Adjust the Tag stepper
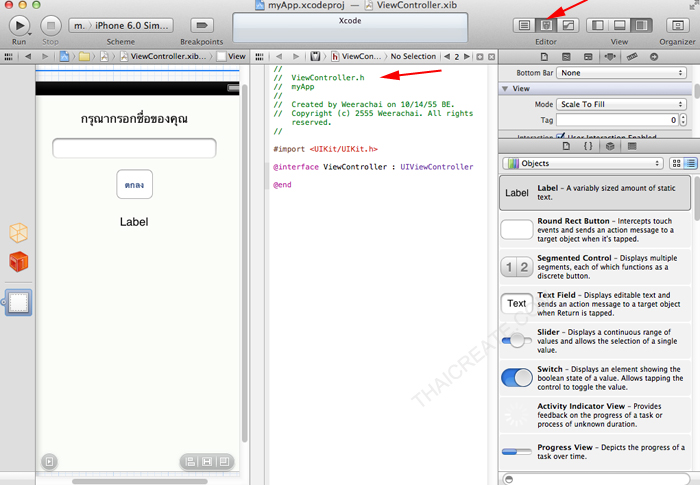 (683, 120)
